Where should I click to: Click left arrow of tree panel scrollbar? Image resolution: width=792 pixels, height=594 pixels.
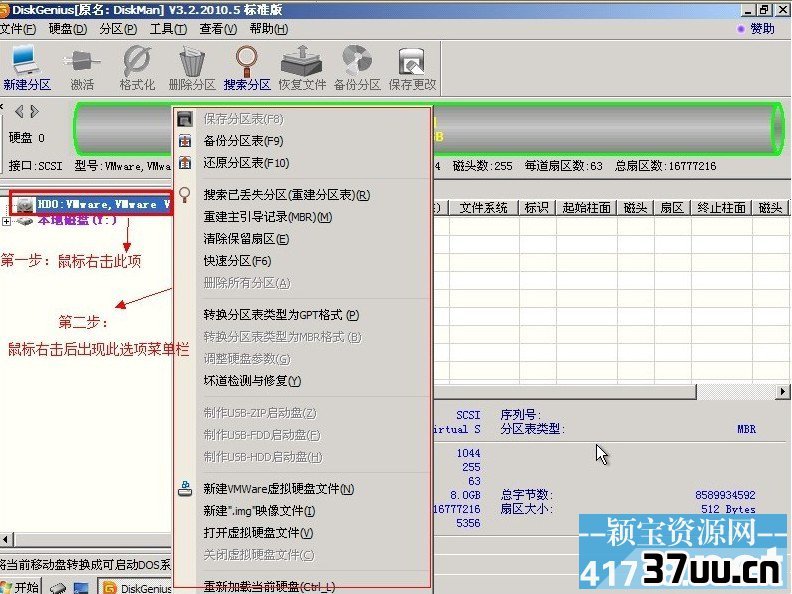tap(6, 539)
